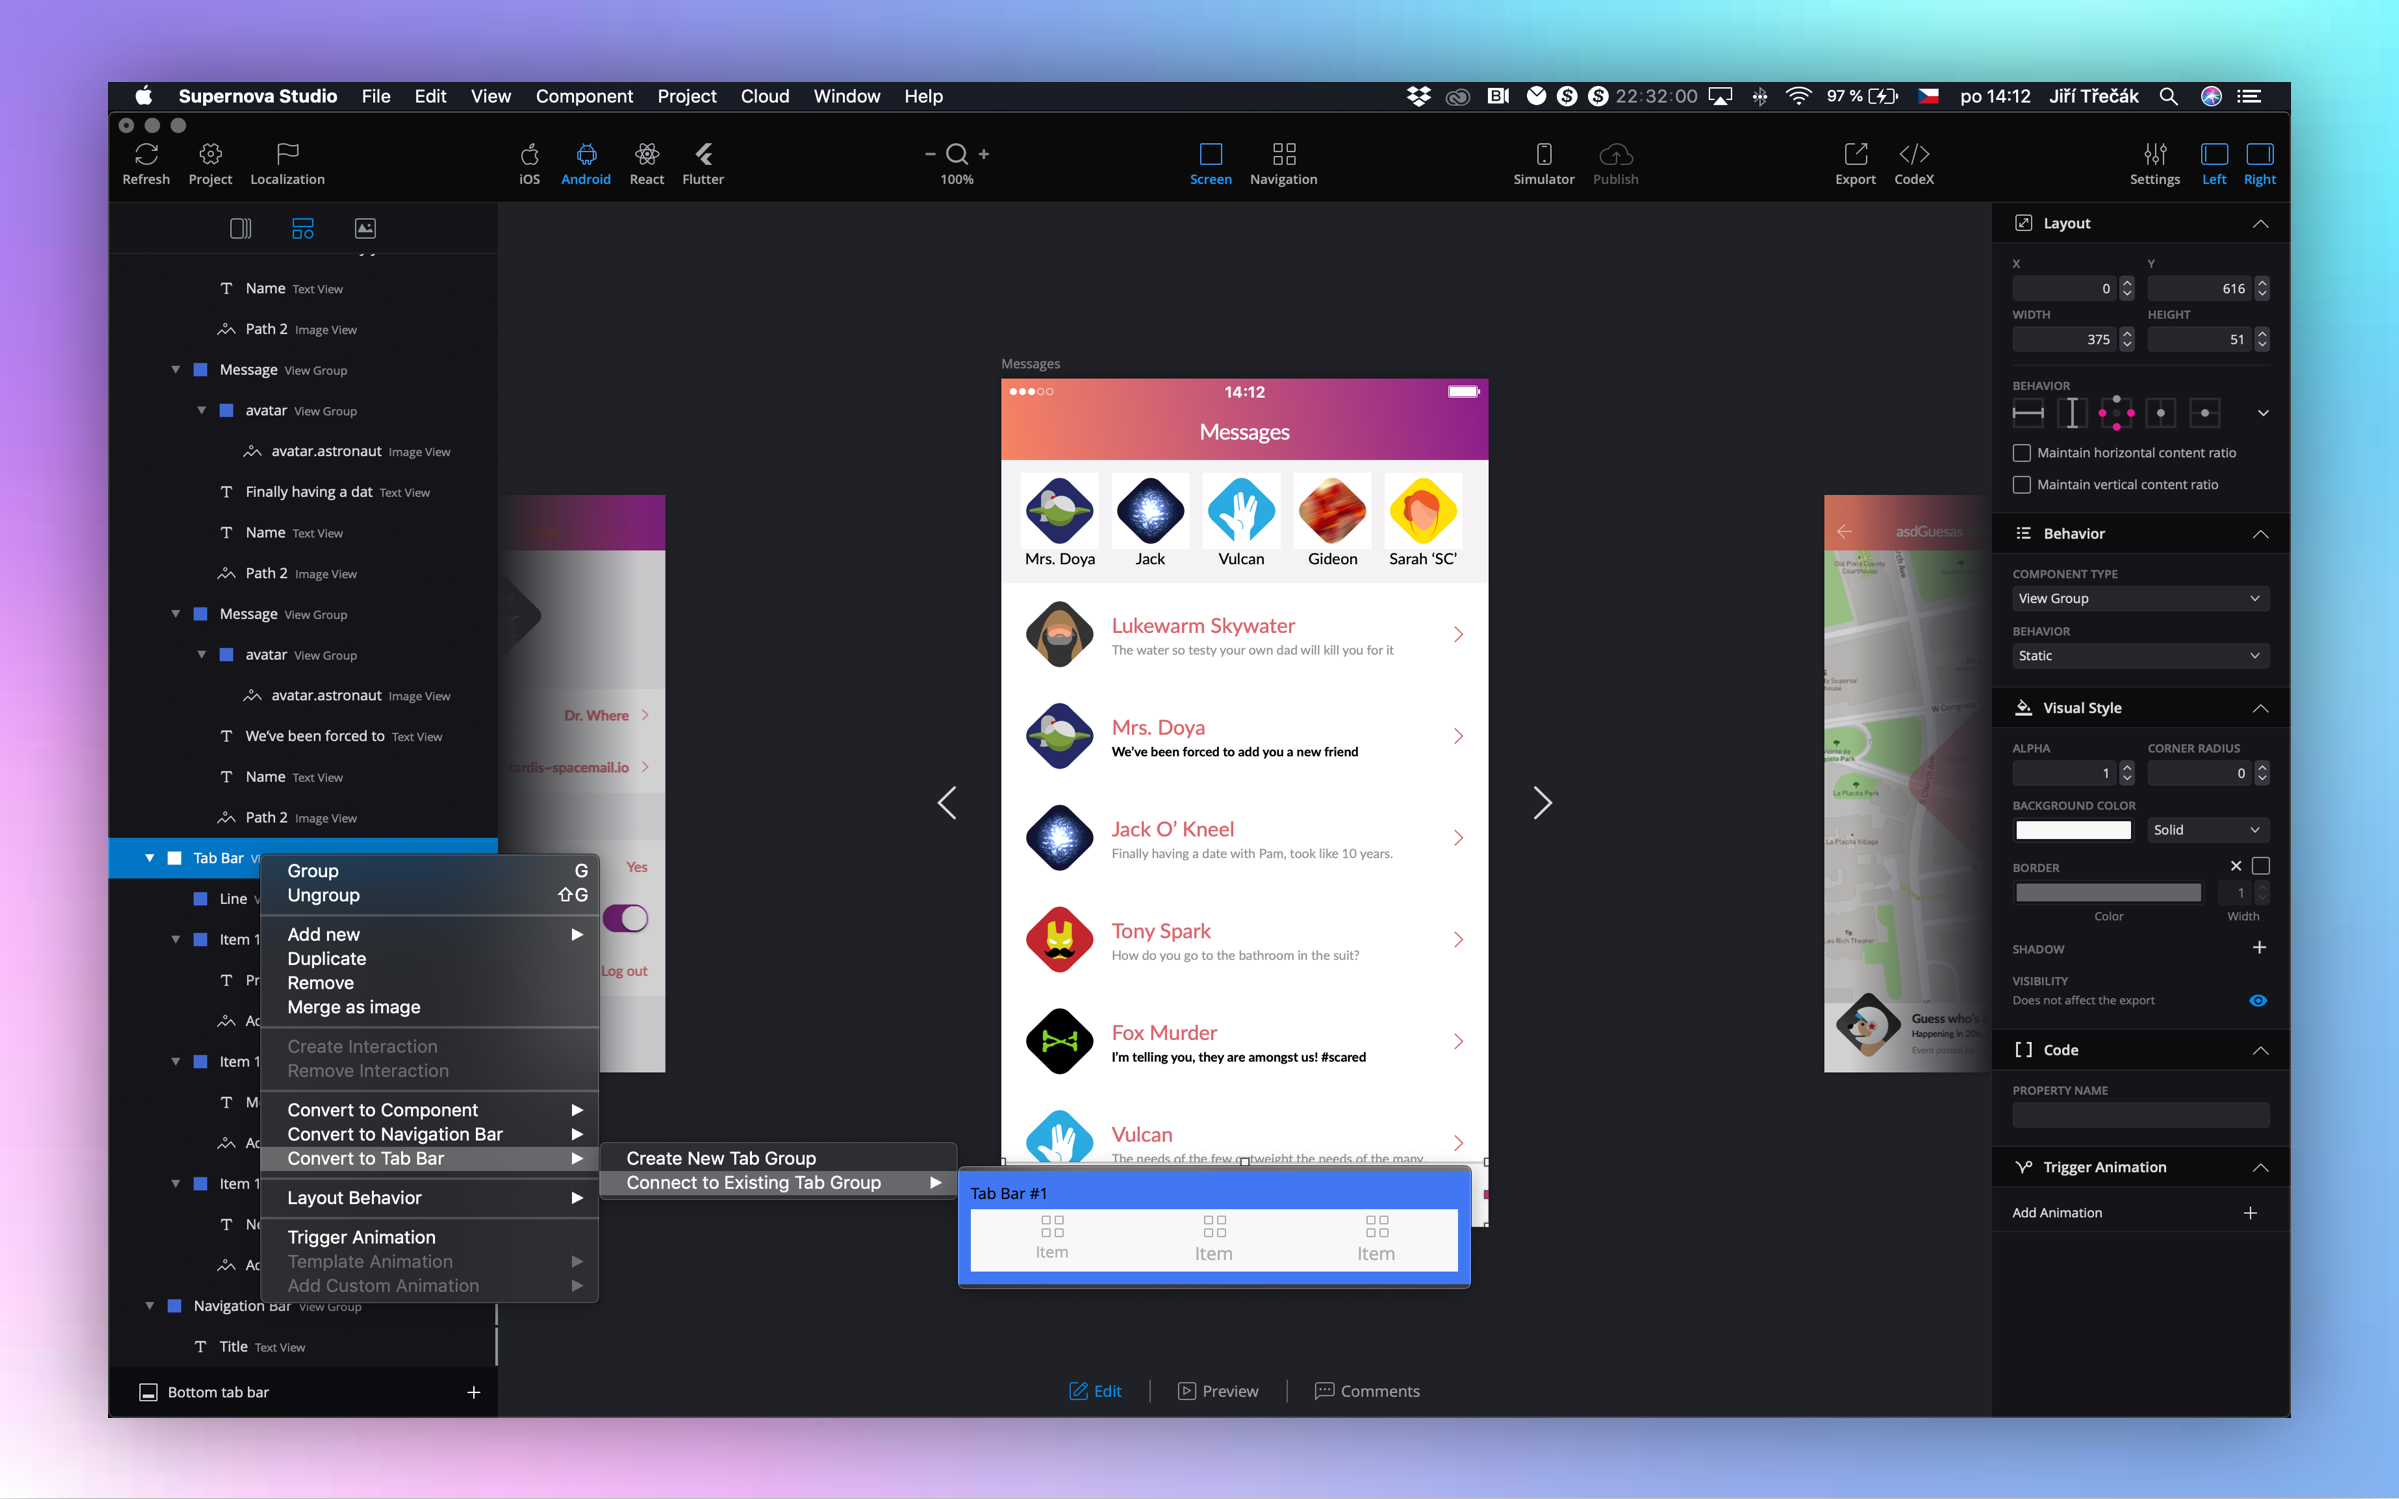The image size is (2399, 1499).
Task: Click the Width value field
Action: 2064,340
